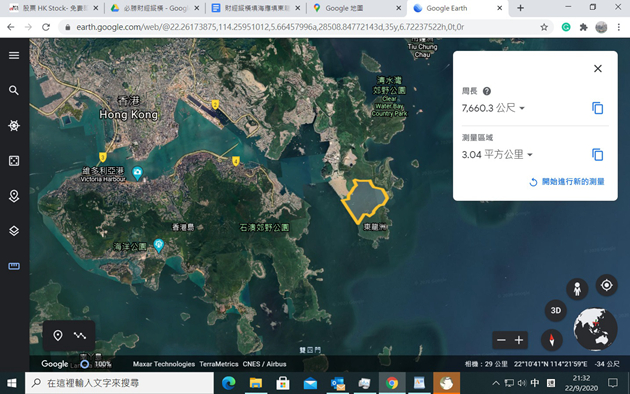Select the Measure ruler tool
Screen dimensions: 630x394
point(14,266)
